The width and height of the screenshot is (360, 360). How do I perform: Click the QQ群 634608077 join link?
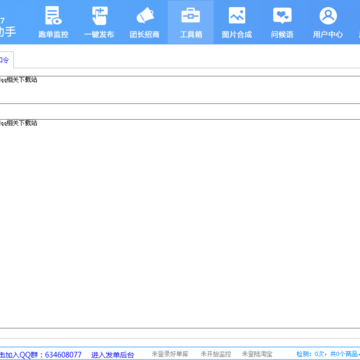click(41, 354)
